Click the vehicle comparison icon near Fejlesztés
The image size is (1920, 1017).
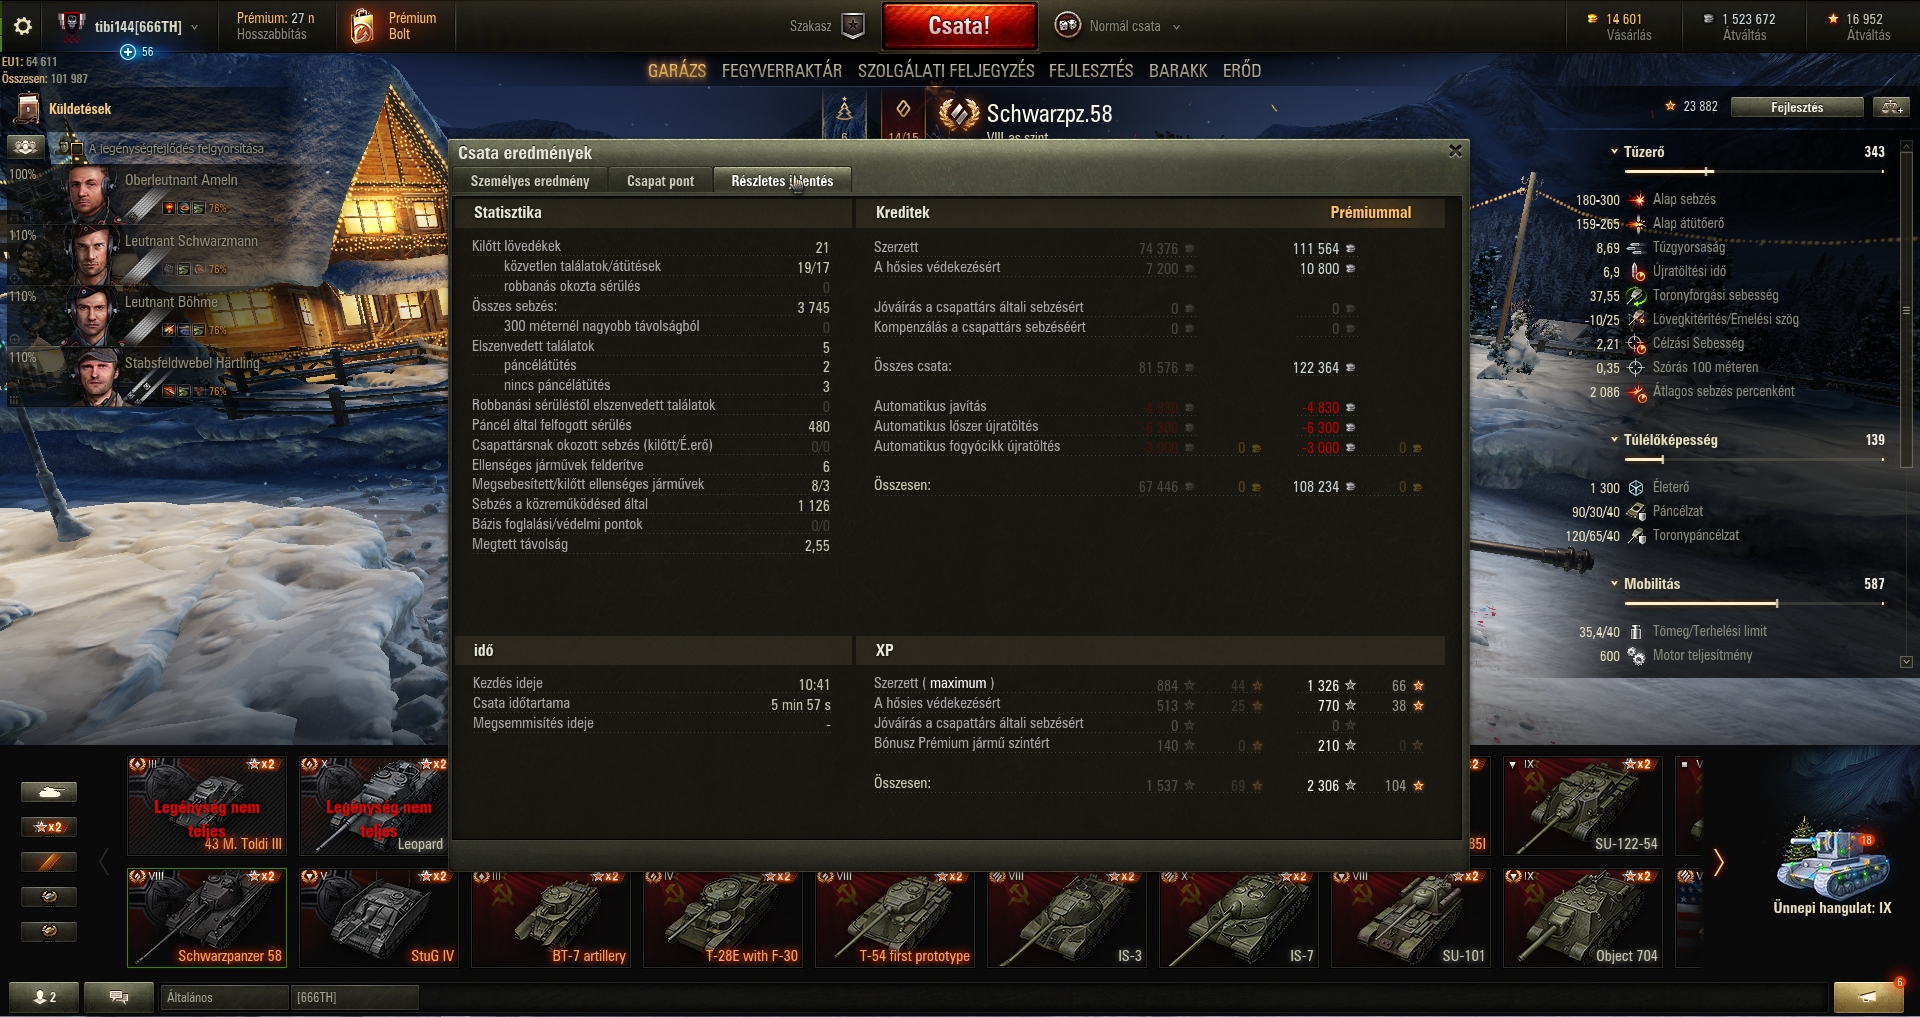1890,107
